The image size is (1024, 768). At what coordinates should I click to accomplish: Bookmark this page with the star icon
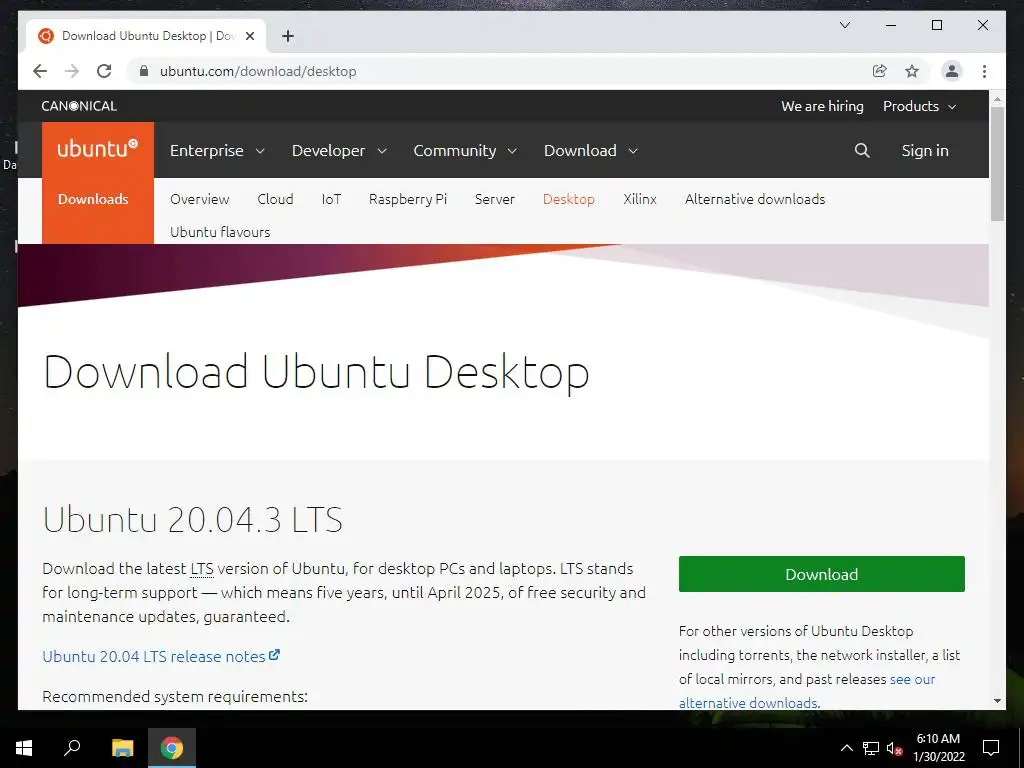click(912, 71)
